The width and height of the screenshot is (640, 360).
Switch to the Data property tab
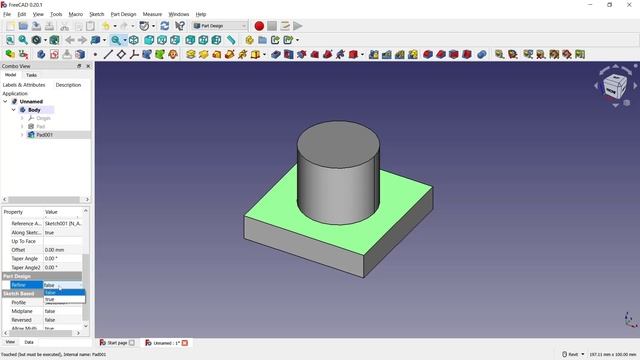pos(29,342)
